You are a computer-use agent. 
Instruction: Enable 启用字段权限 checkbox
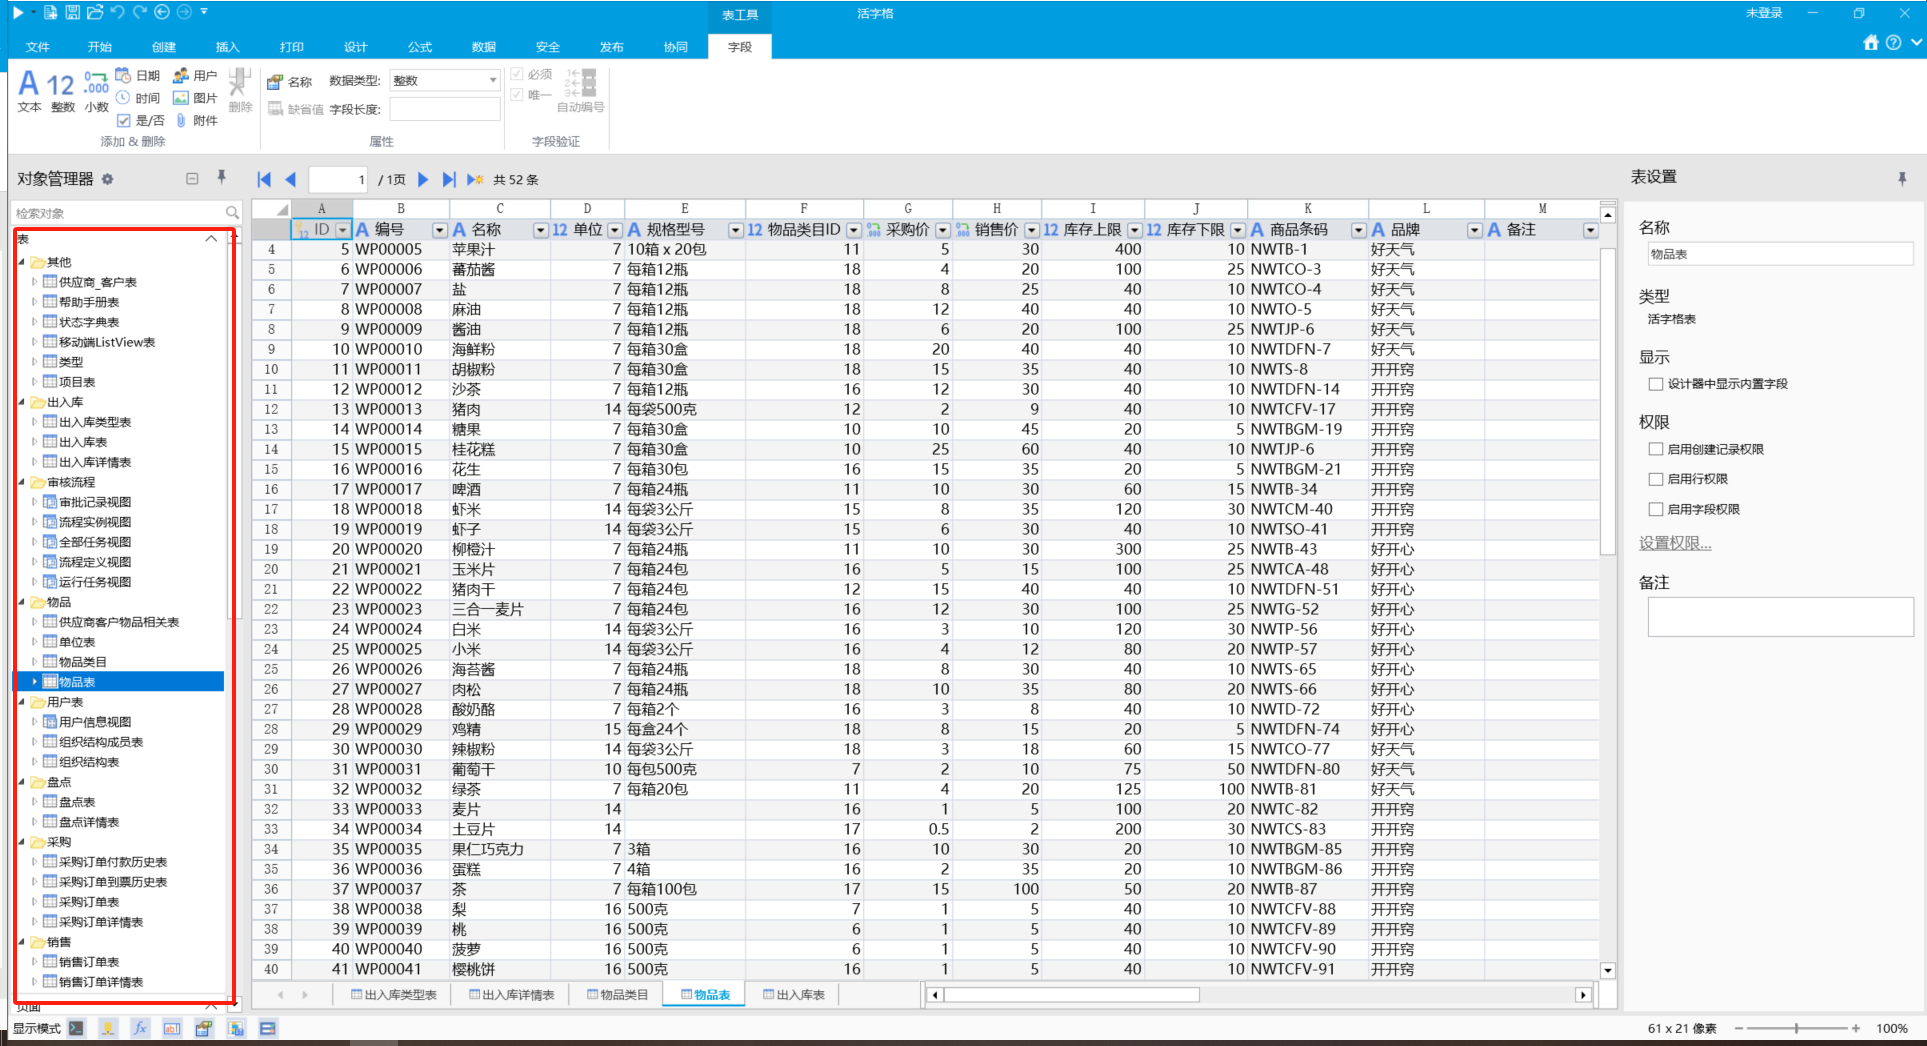click(1655, 509)
